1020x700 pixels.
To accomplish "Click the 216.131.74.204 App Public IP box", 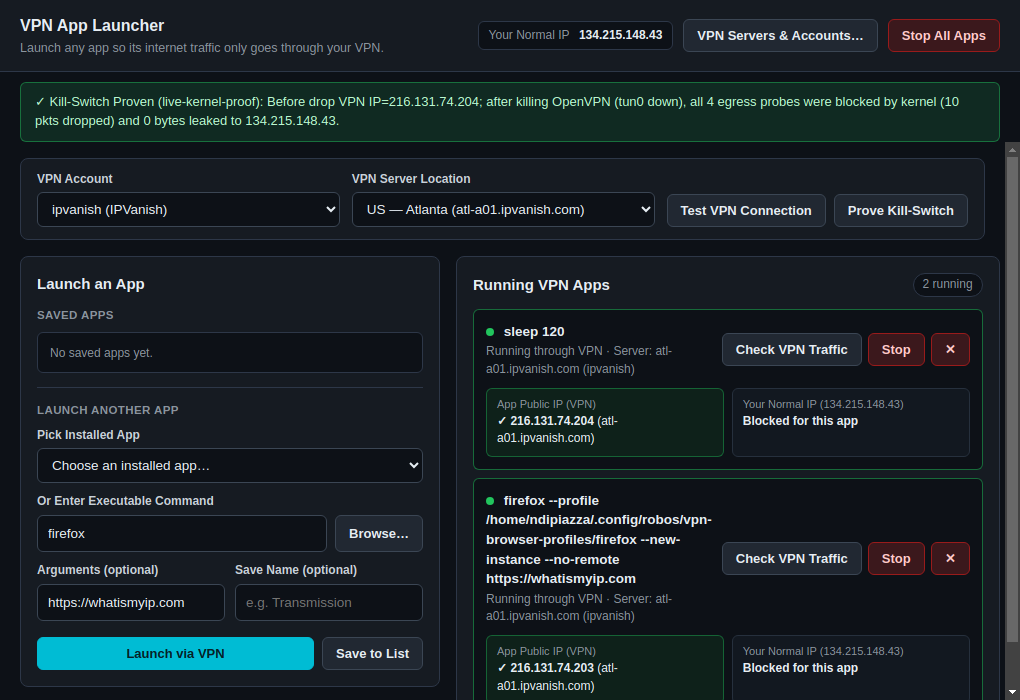I will [604, 422].
